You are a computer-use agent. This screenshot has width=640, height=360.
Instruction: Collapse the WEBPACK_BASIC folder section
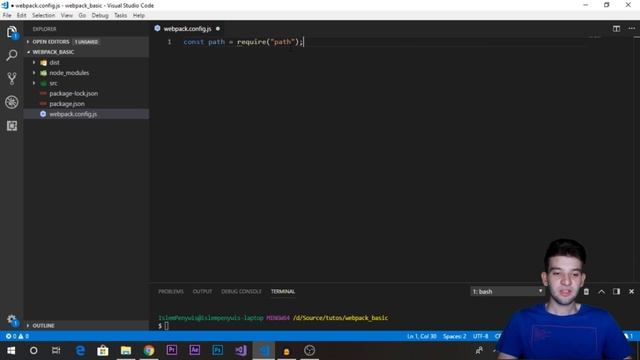coord(53,52)
